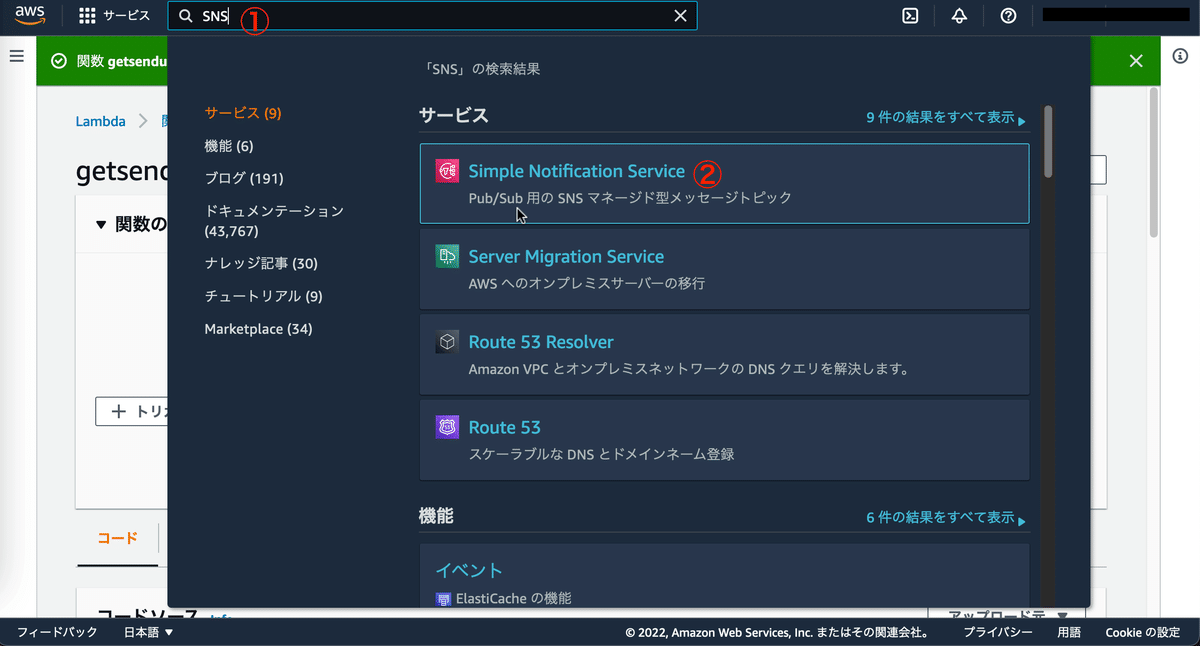Dismiss the green success banner

click(x=1136, y=61)
